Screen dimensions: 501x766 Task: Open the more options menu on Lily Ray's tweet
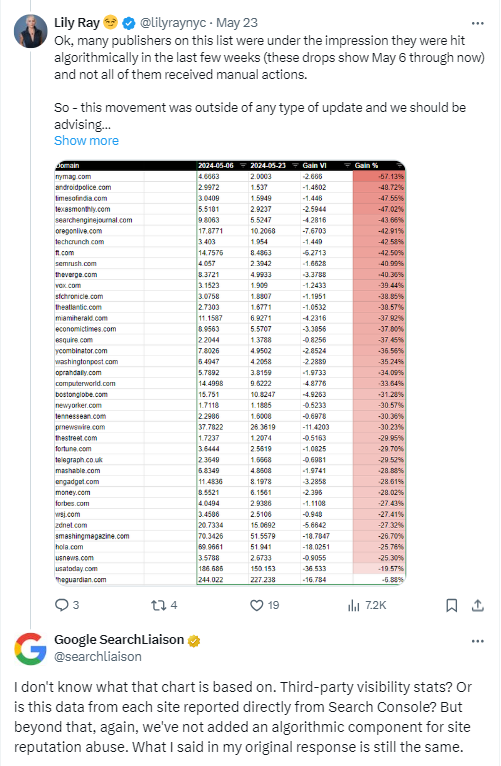(478, 23)
